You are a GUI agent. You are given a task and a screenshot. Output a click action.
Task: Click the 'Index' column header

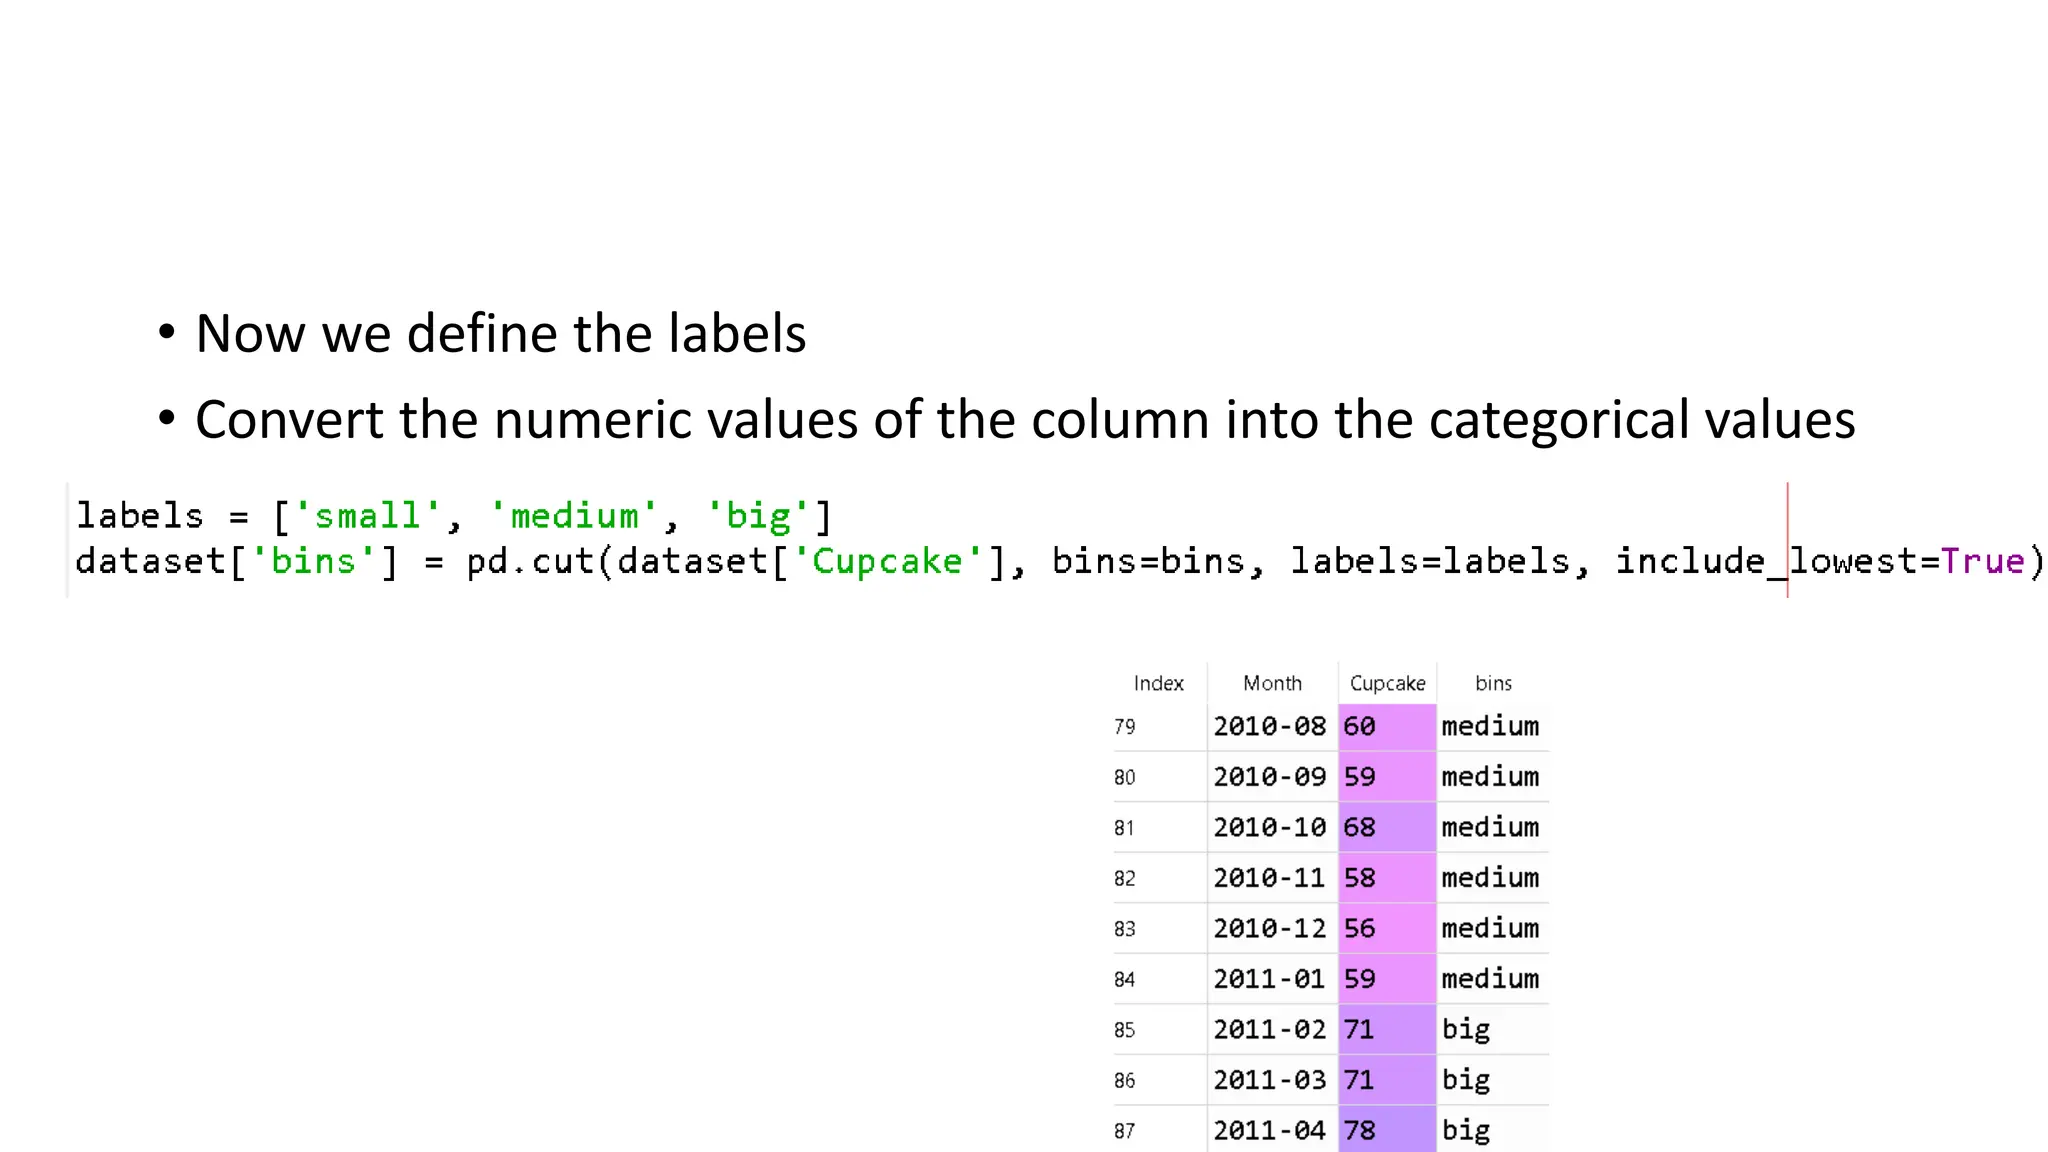1158,683
